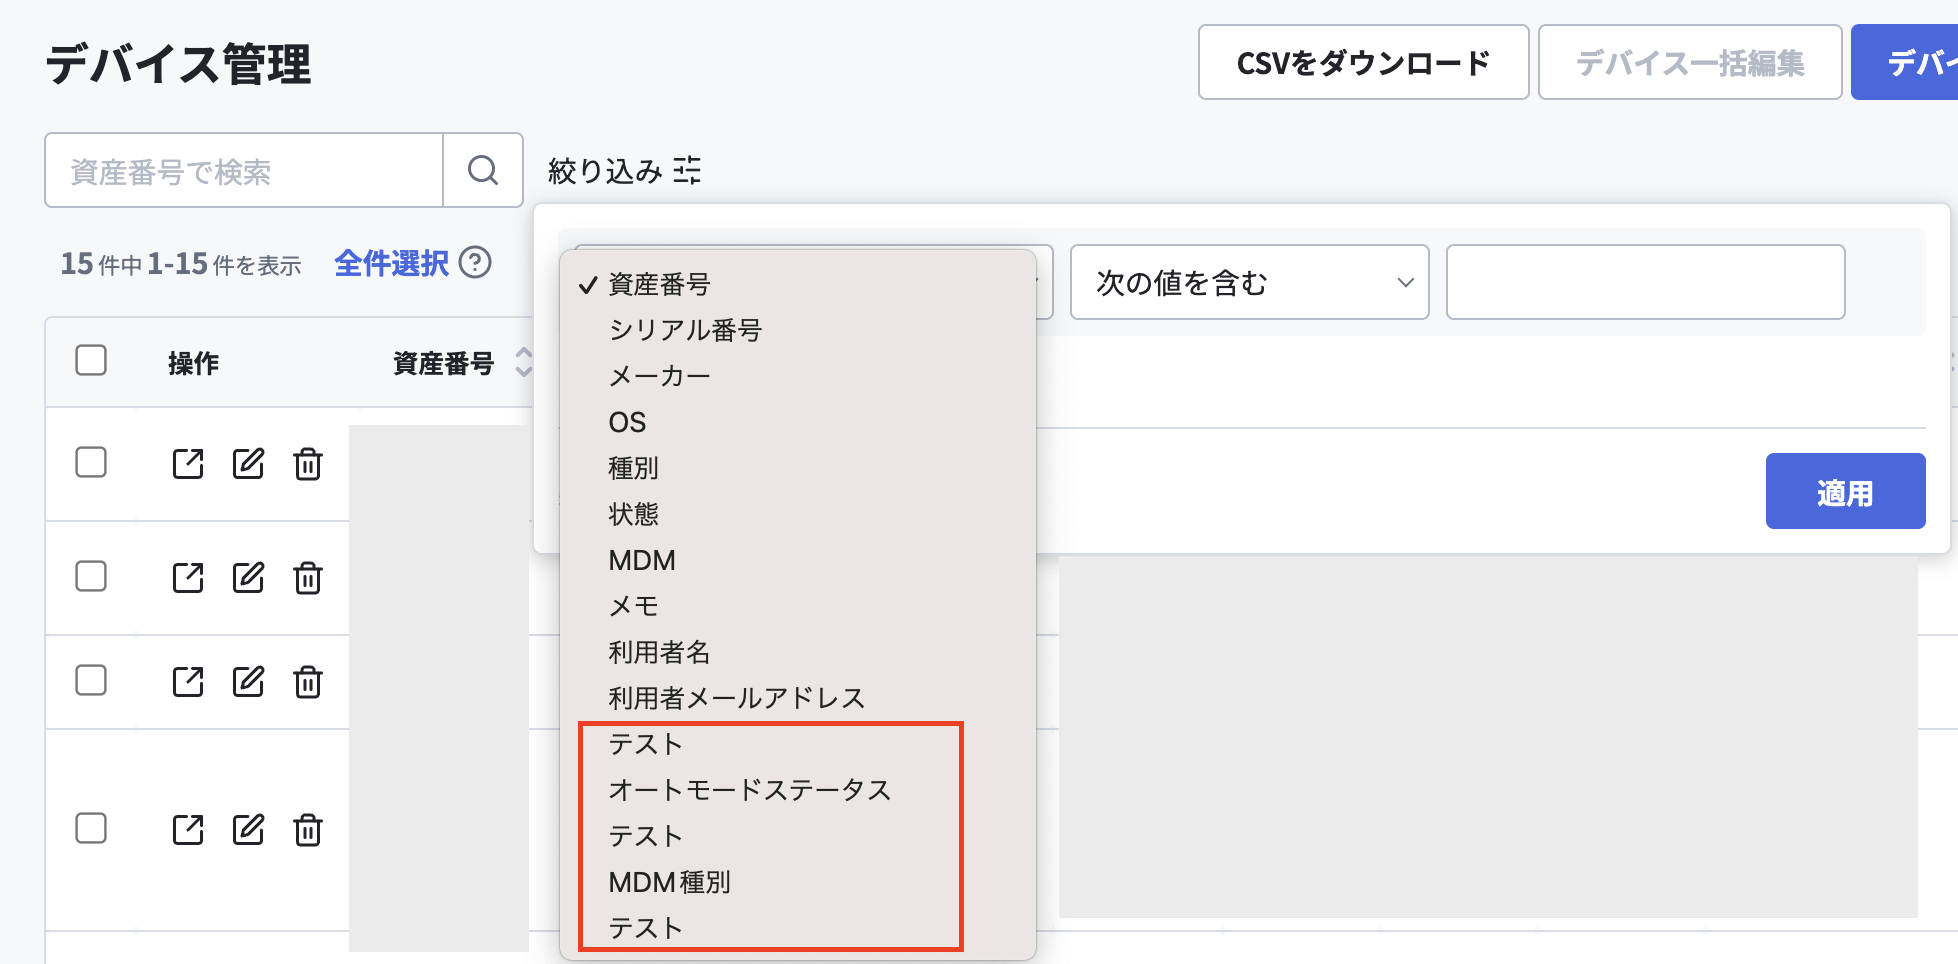Edit the device in first row
1958x964 pixels.
click(248, 464)
